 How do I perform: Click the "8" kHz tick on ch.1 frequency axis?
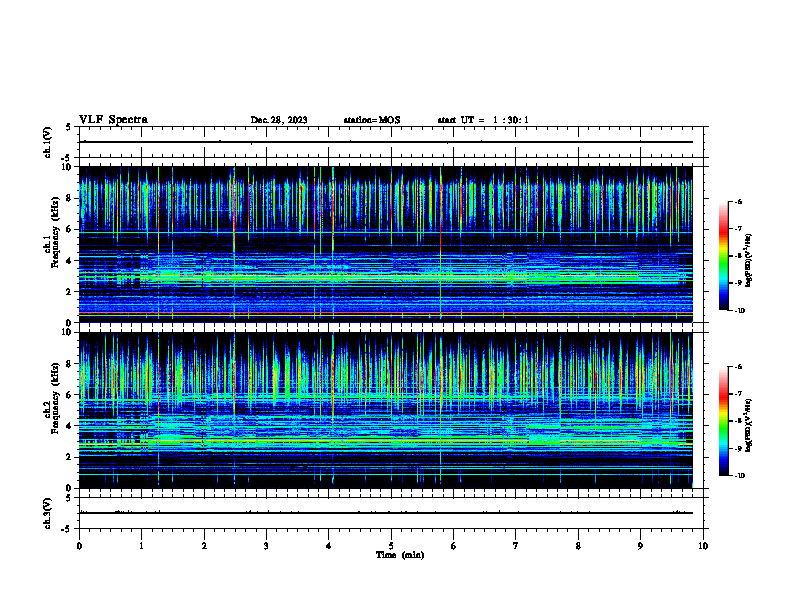point(70,198)
